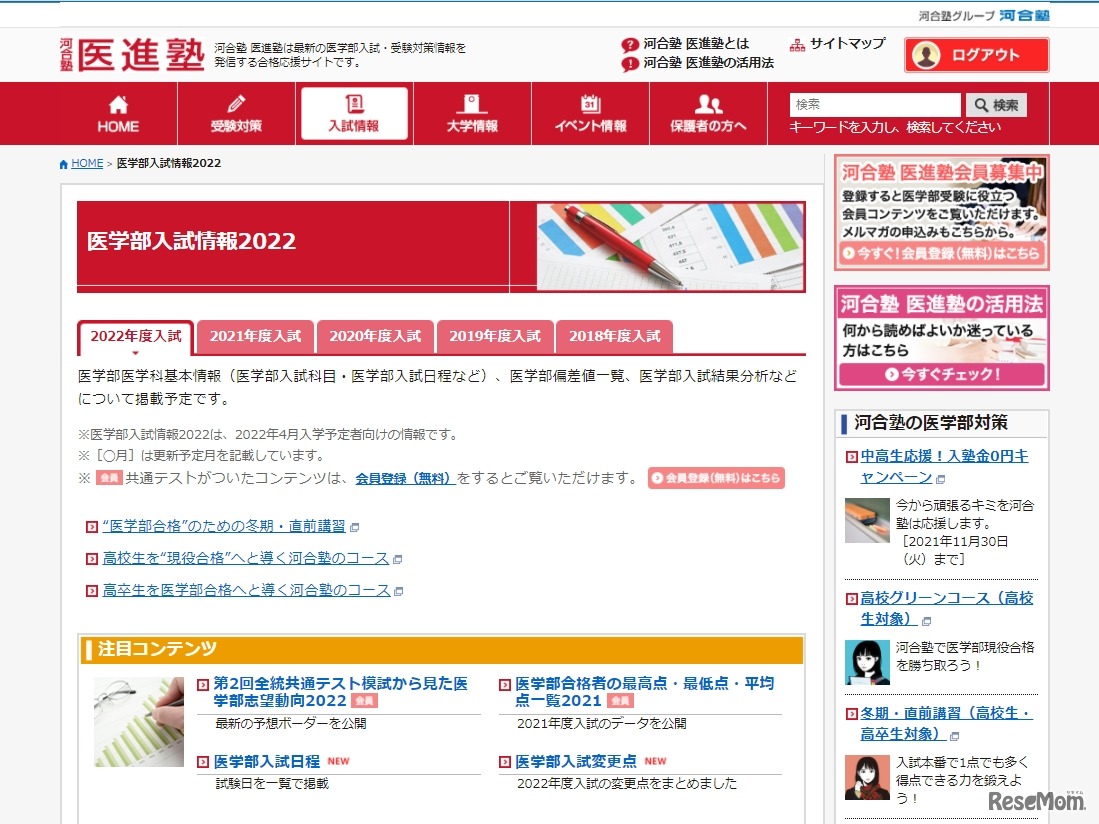Image resolution: width=1099 pixels, height=824 pixels.
Task: Switch to the 2021年度入試 tab
Action: point(255,338)
